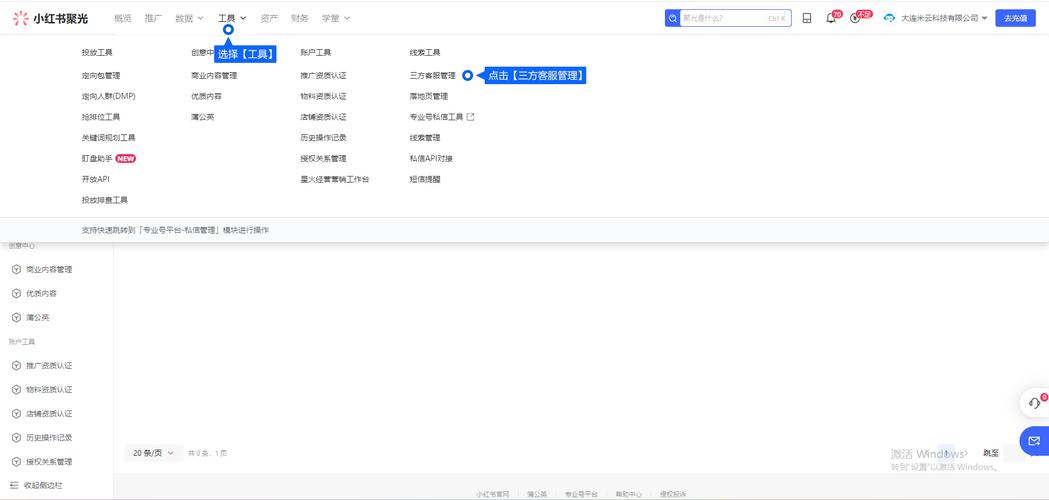The width and height of the screenshot is (1049, 500).
Task: Click the mobile device icon in header
Action: pyautogui.click(x=806, y=18)
